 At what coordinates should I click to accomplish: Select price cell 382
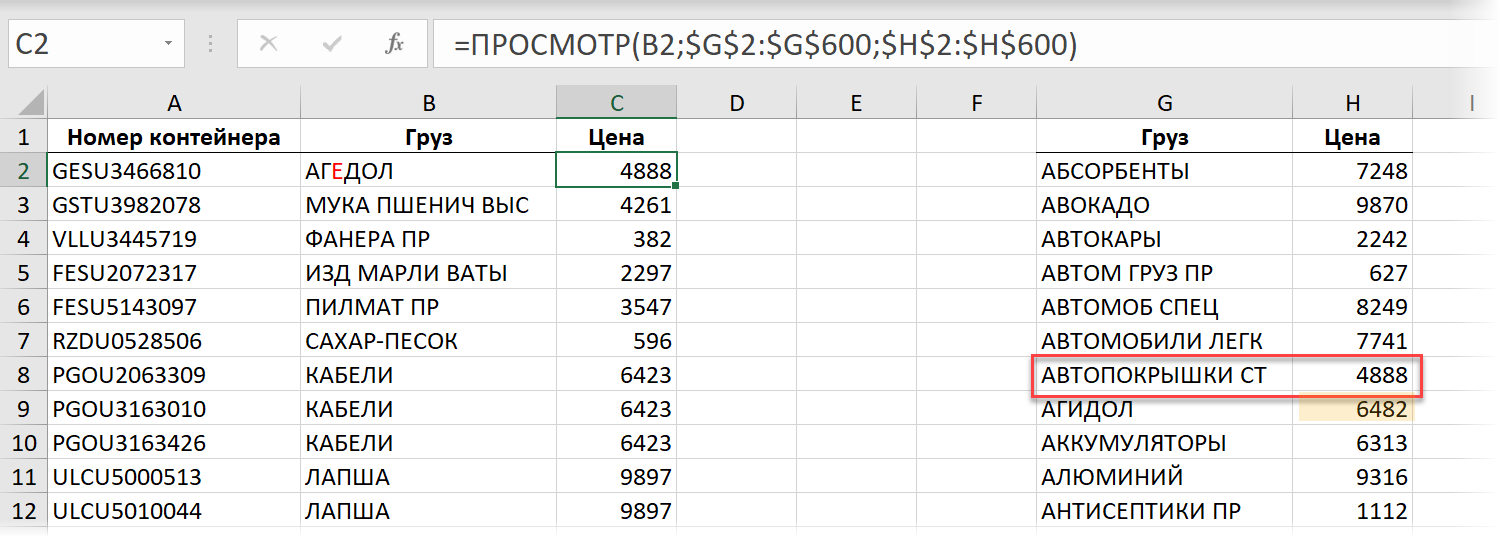click(617, 239)
